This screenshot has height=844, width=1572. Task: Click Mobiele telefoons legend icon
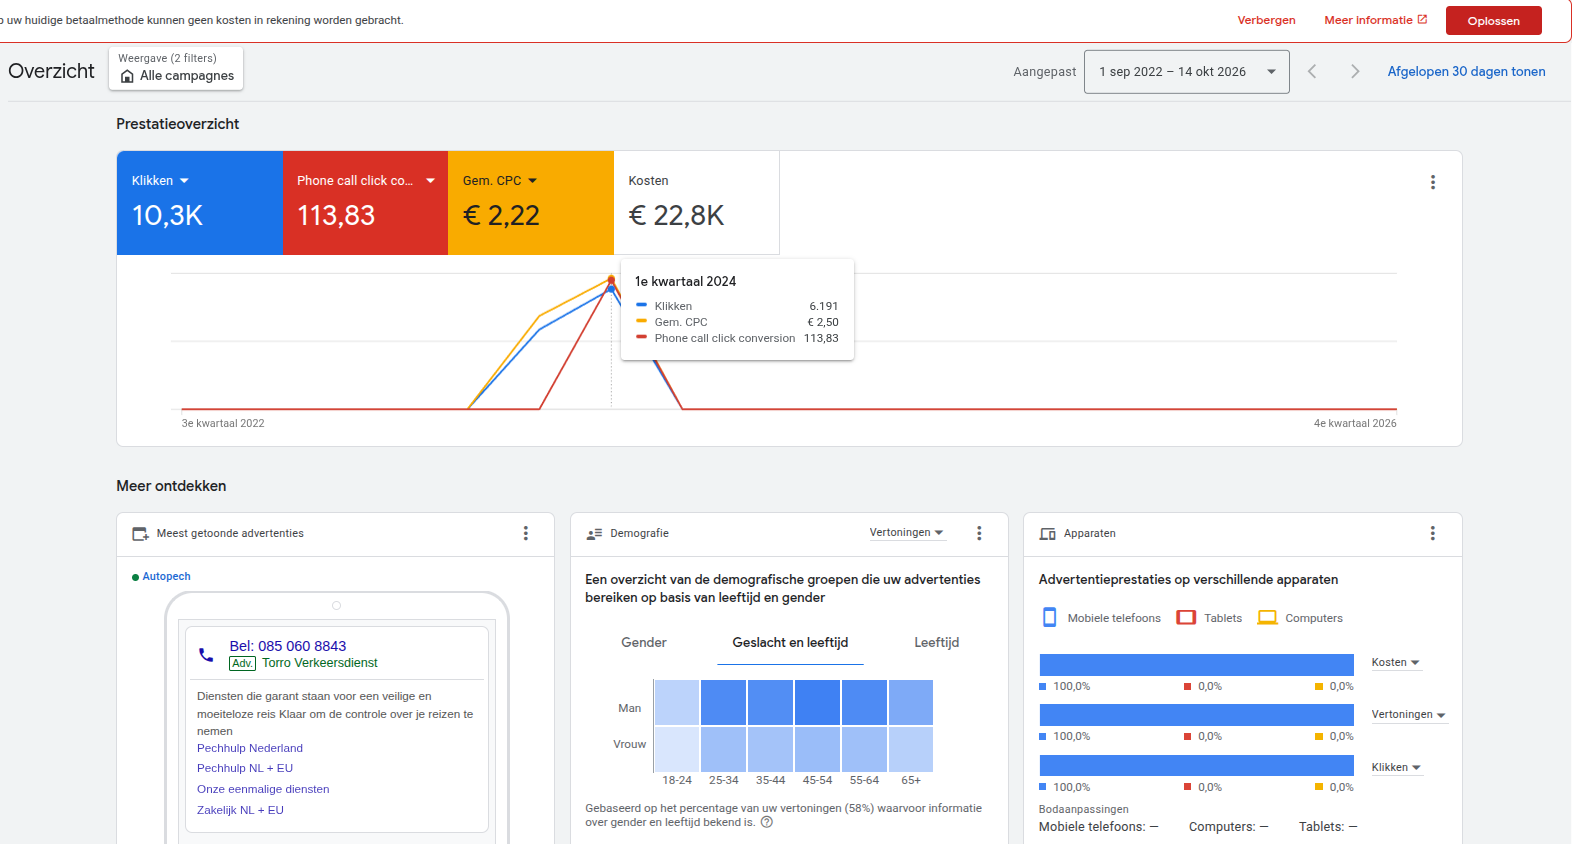(x=1049, y=617)
